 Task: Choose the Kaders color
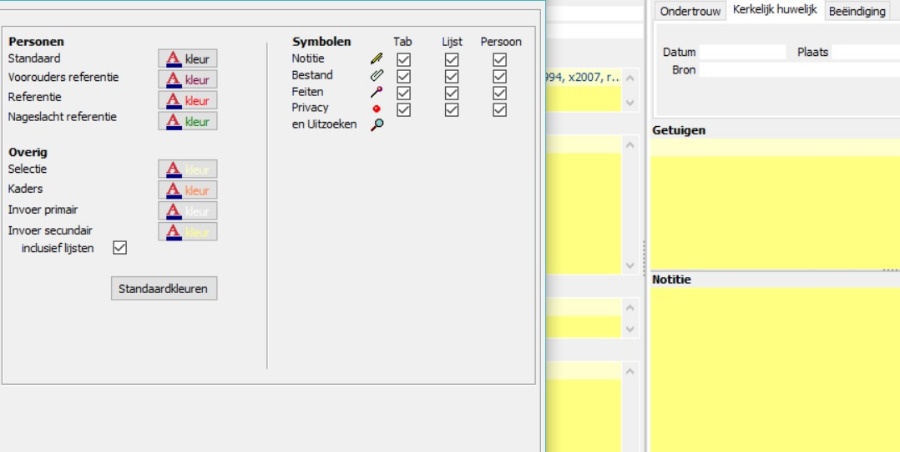187,190
